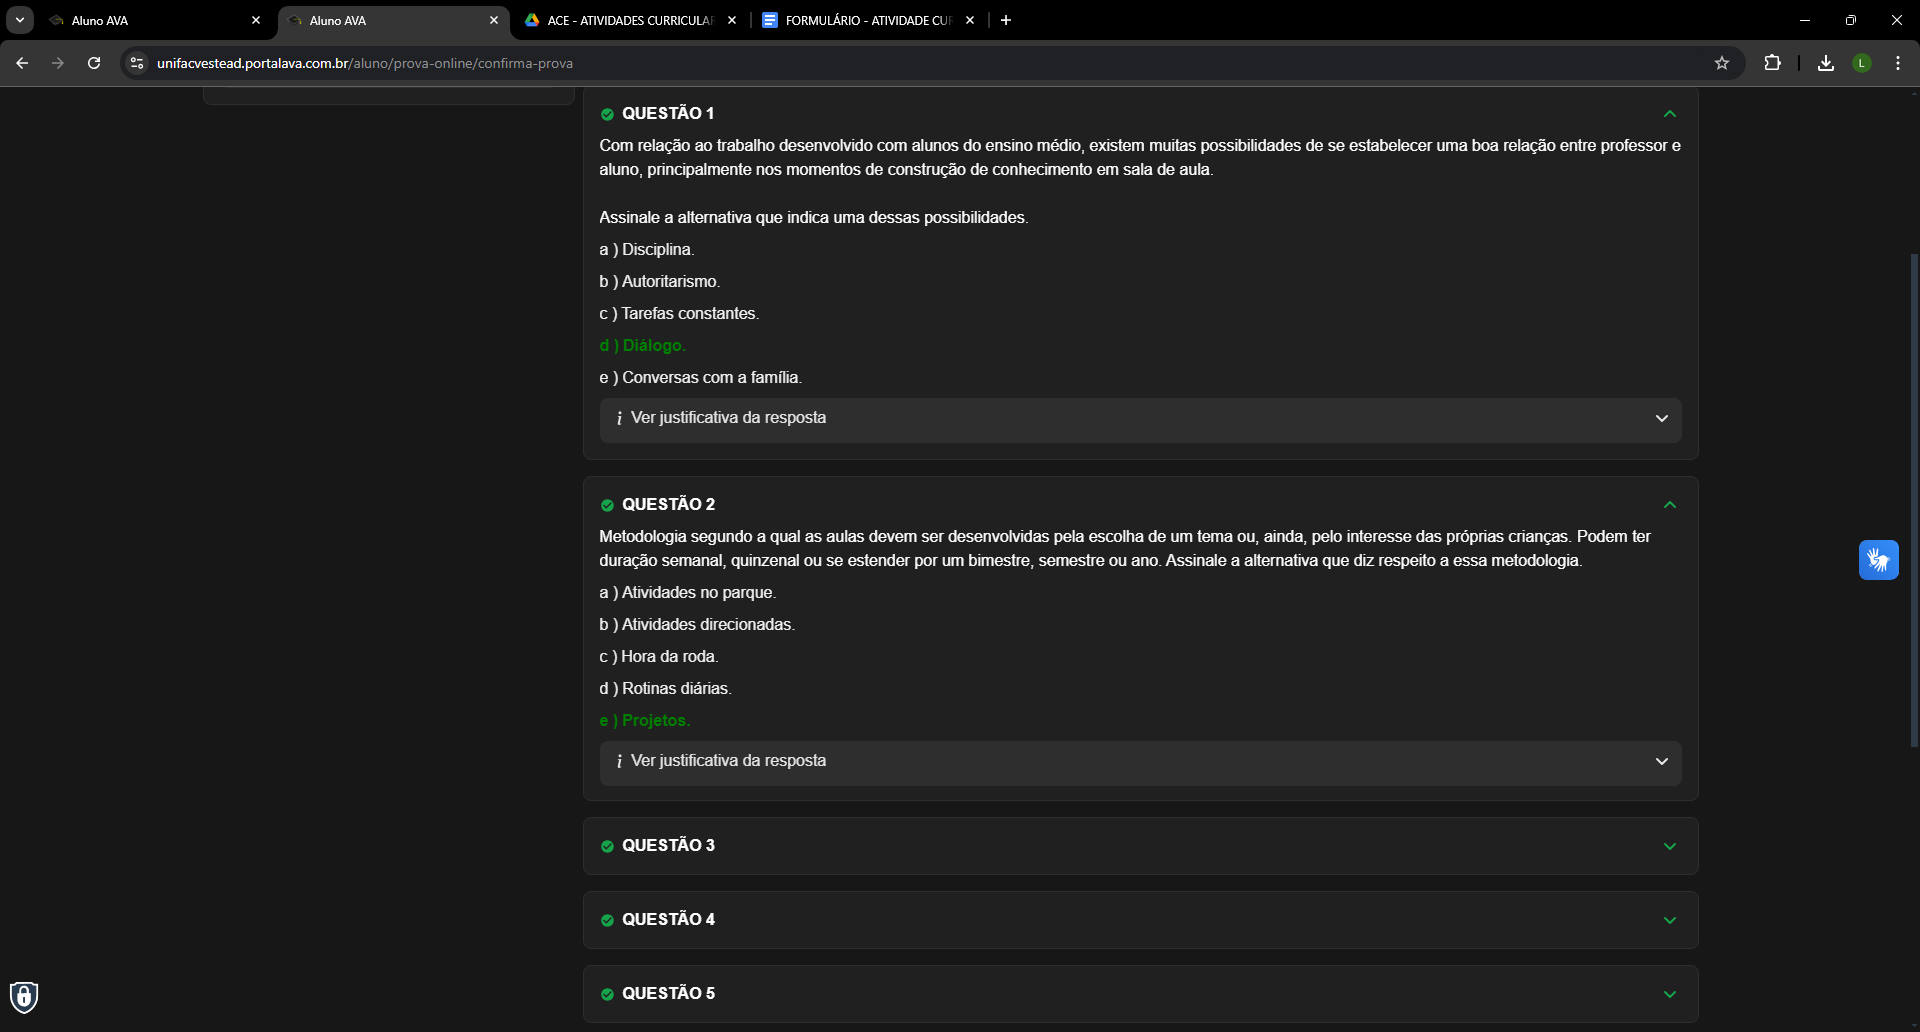This screenshot has height=1032, width=1920.
Task: Reload the page with the refresh icon
Action: 94,63
